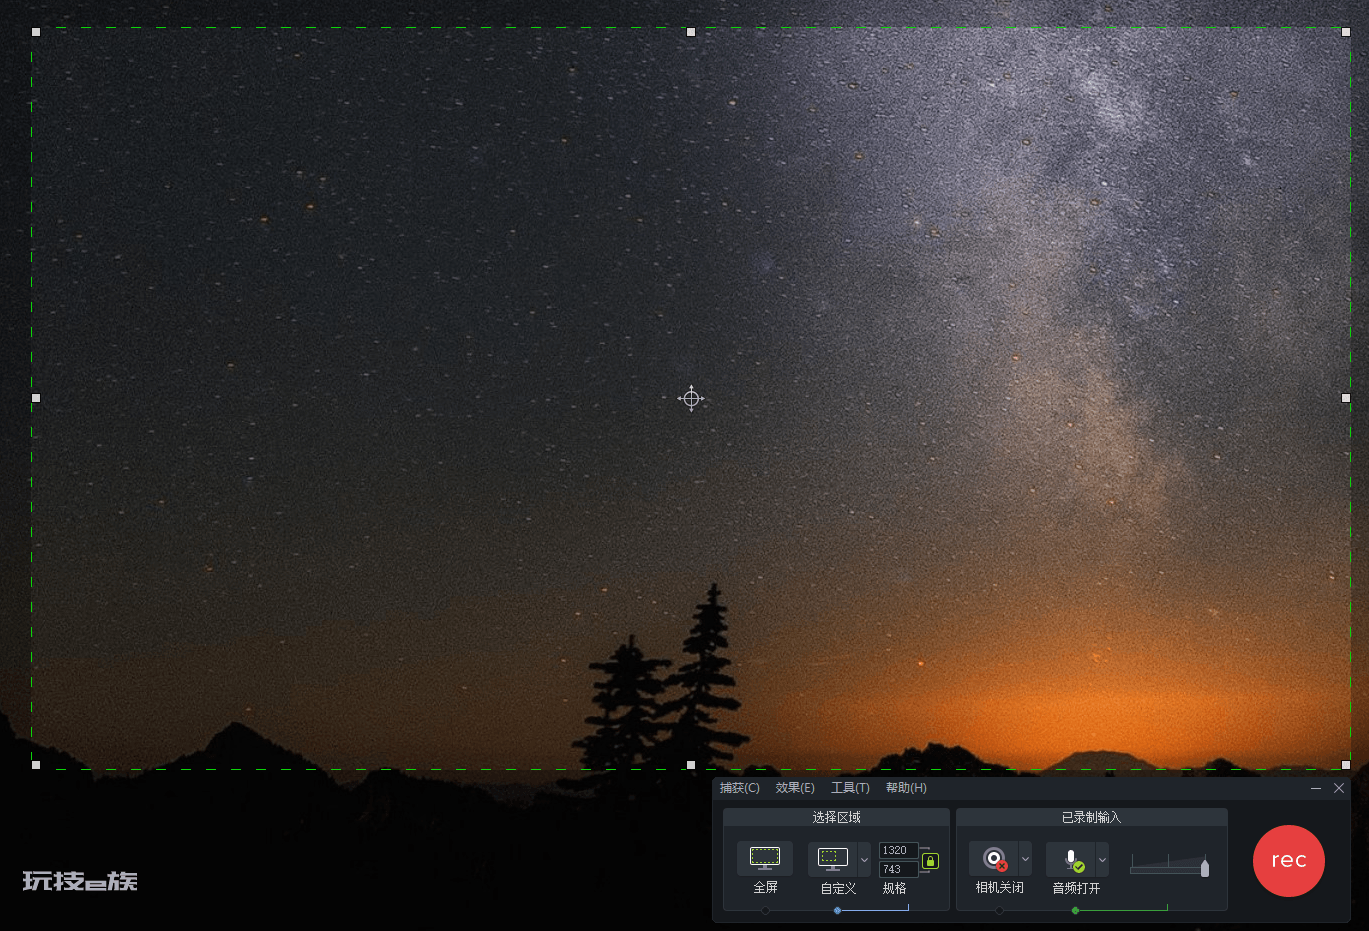Screen dimensions: 1369x931
Task: Click the 自定义 label text
Action: pyautogui.click(x=838, y=888)
